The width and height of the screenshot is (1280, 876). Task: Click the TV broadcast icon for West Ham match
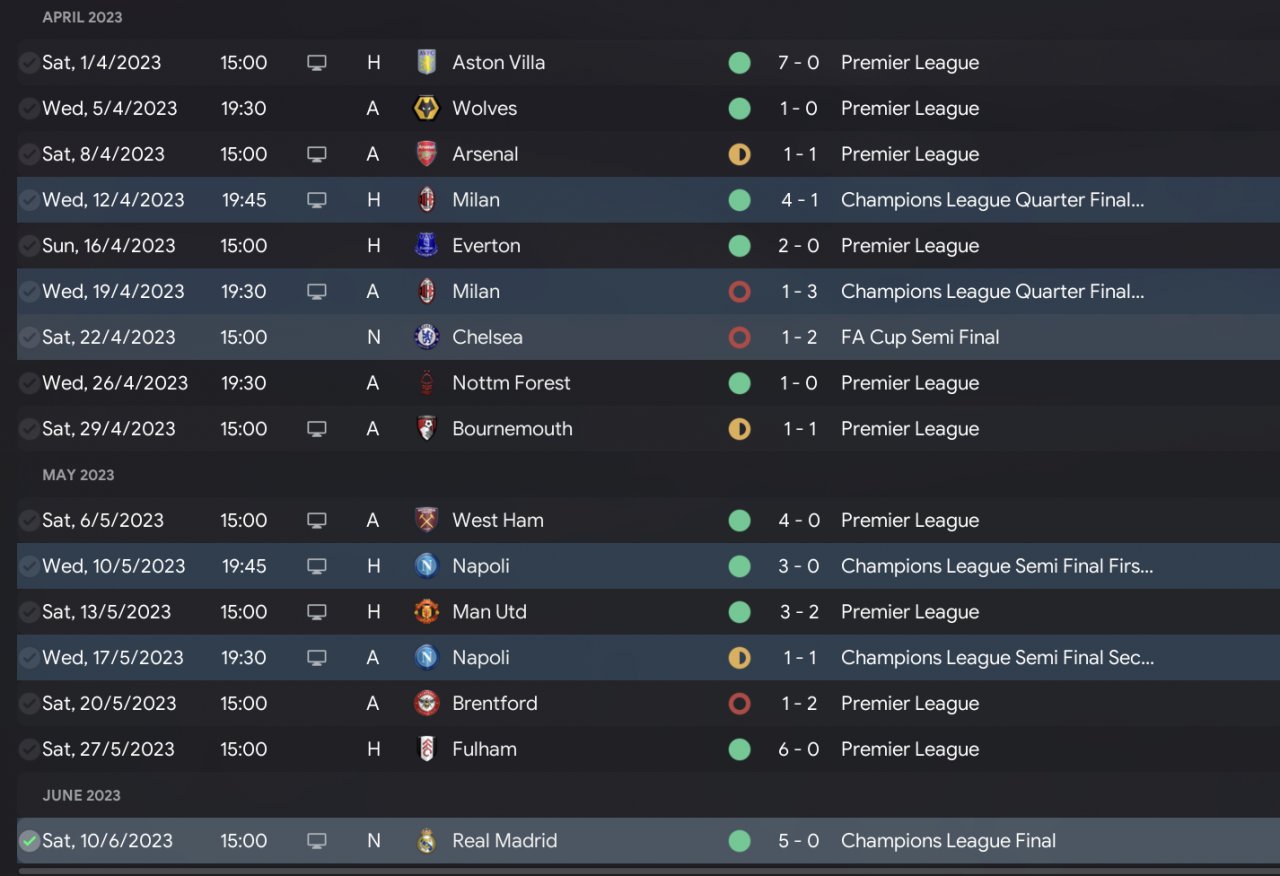tap(317, 520)
